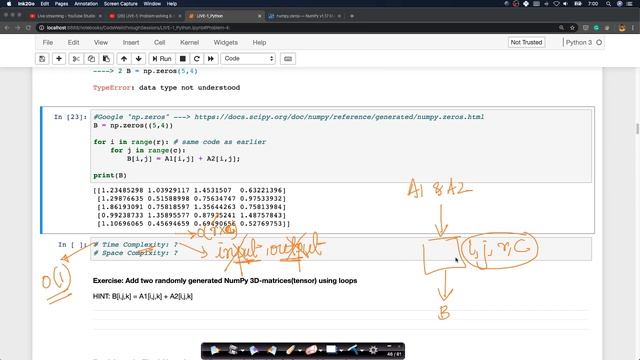Image resolution: width=640 pixels, height=360 pixels.
Task: Move the selected cell down
Action: pos(139,59)
